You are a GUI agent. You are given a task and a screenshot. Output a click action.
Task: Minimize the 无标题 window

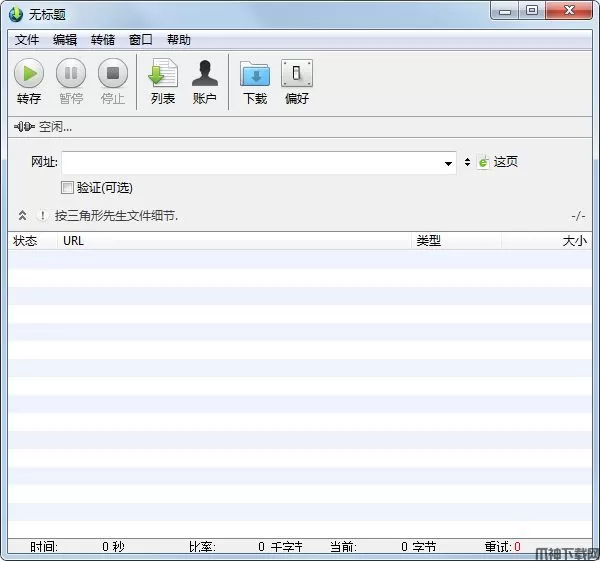point(505,11)
